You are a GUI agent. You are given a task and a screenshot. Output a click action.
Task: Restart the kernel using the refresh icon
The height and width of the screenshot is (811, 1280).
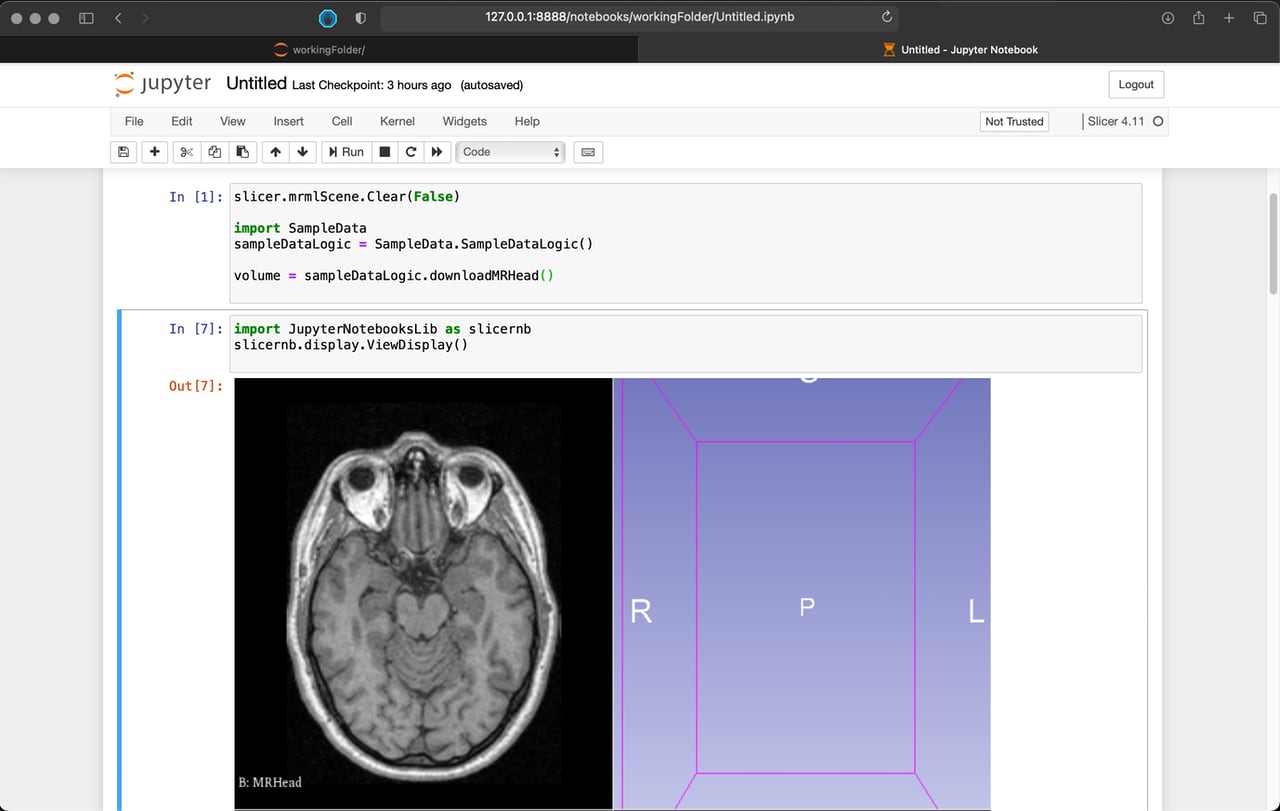coord(411,151)
